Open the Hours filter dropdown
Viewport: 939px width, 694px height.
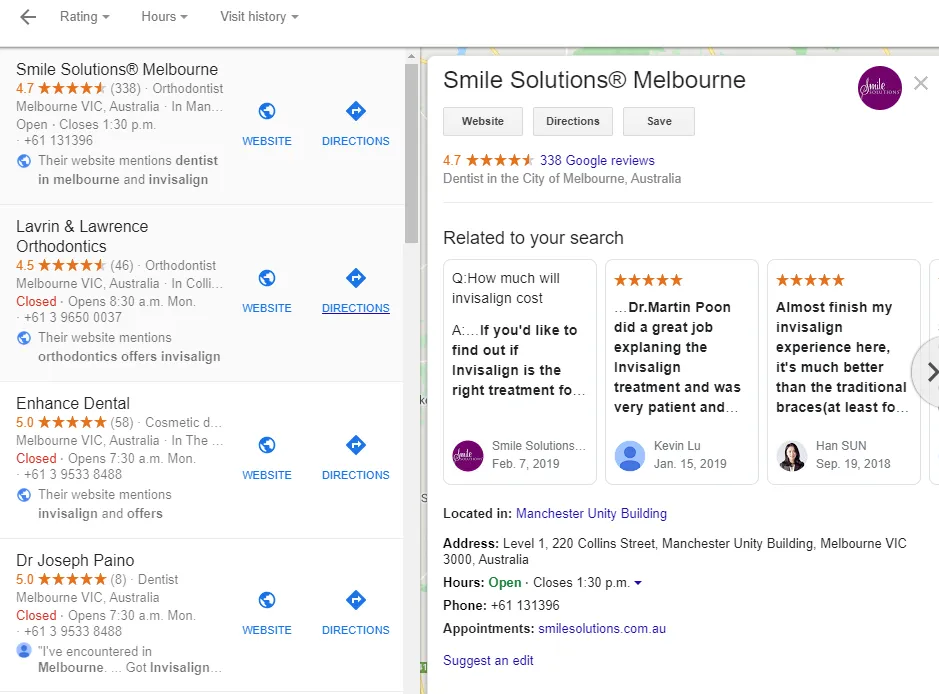pyautogui.click(x=164, y=17)
